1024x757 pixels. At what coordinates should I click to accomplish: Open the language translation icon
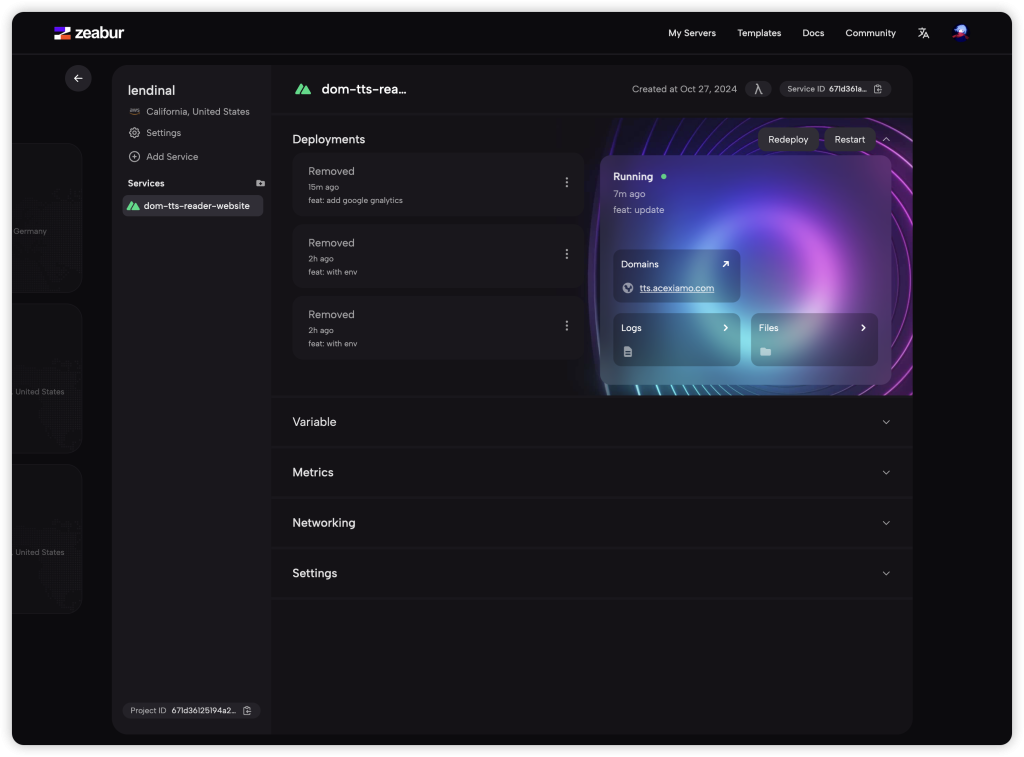923,33
